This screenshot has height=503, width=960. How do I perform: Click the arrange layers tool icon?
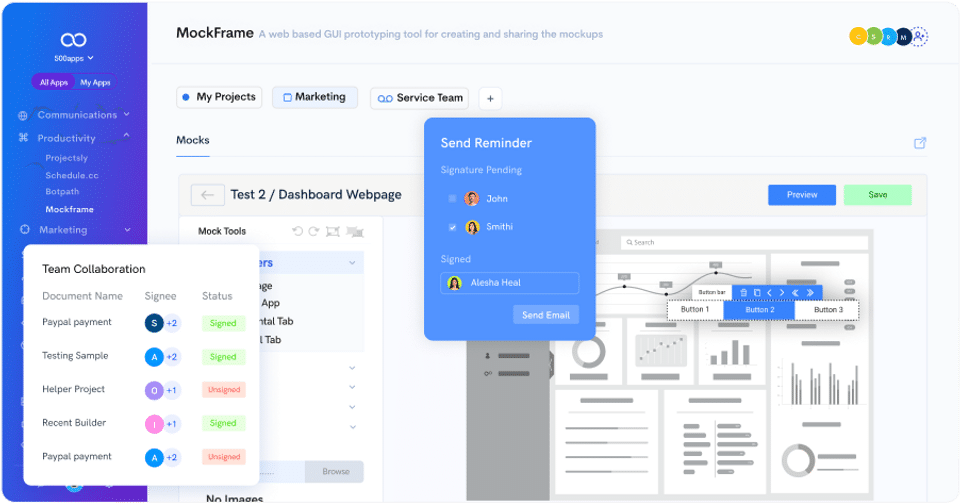pyautogui.click(x=355, y=231)
